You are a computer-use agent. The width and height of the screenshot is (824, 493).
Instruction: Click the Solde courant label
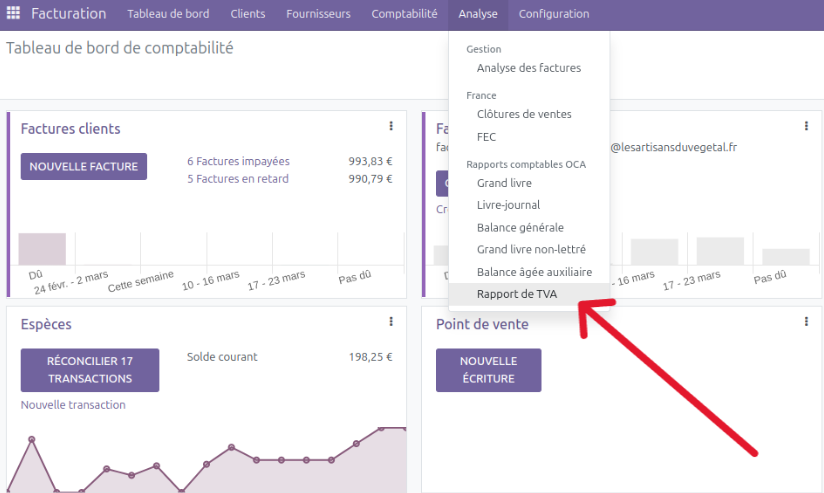222,357
